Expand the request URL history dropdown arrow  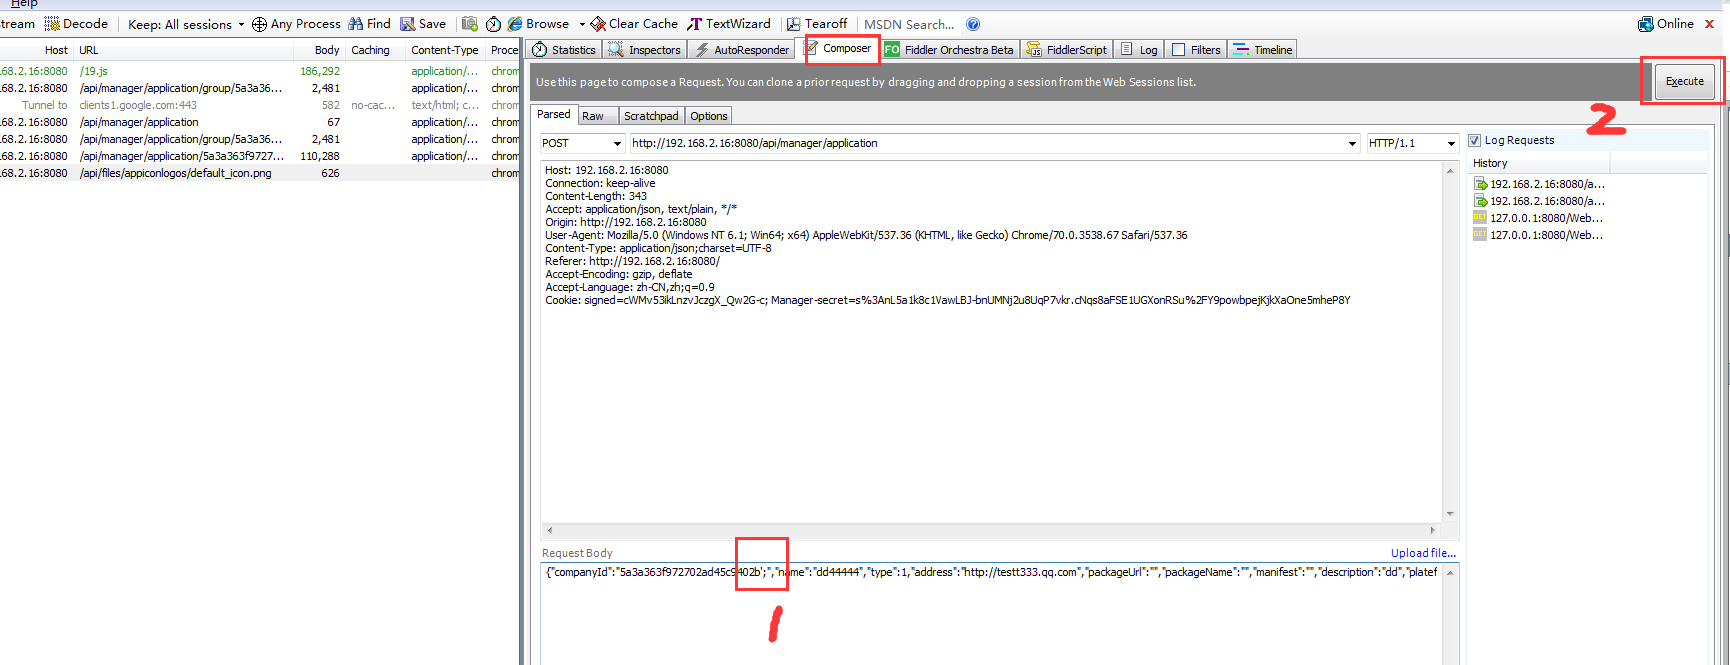coord(1352,144)
